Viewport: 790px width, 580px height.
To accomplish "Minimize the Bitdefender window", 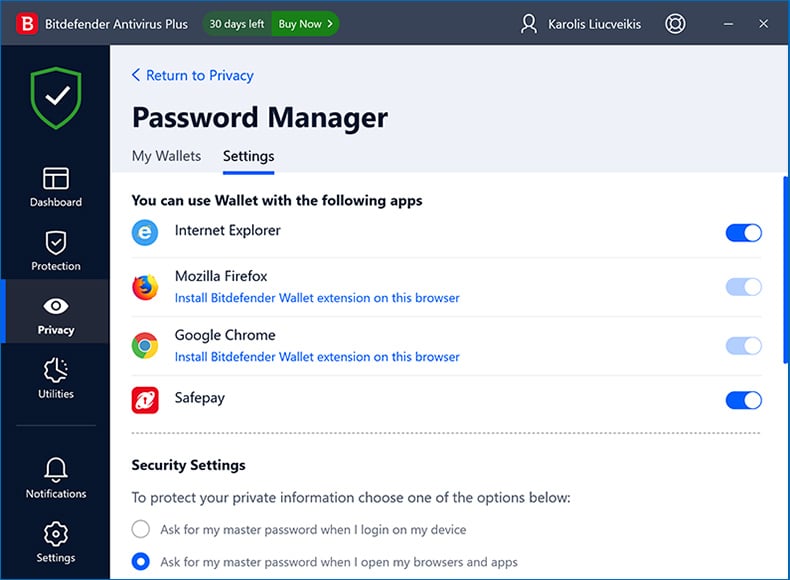I will (x=728, y=24).
